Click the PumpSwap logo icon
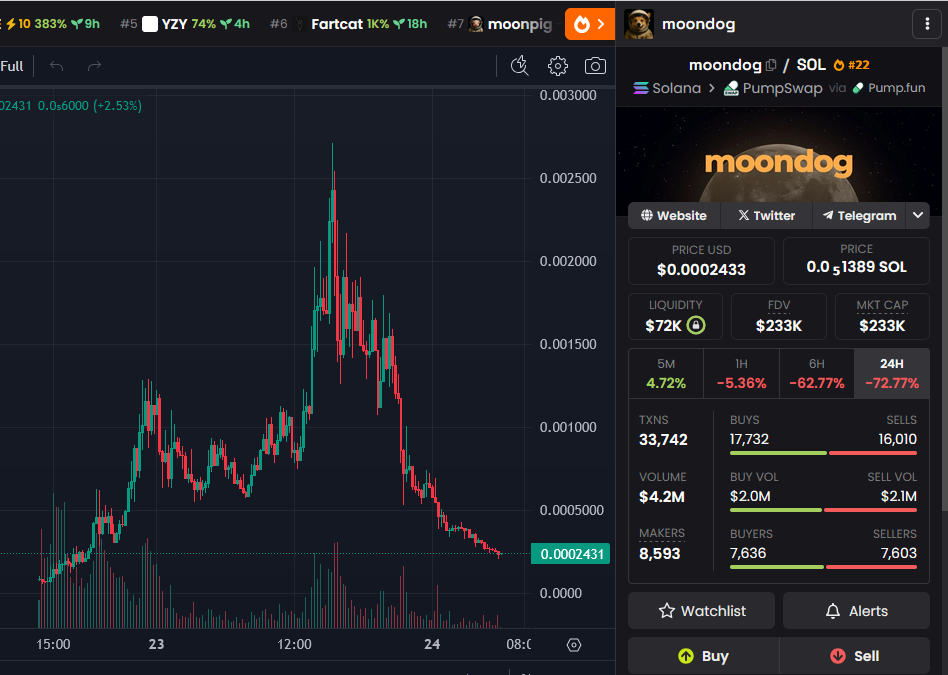This screenshot has height=675, width=948. (x=731, y=88)
